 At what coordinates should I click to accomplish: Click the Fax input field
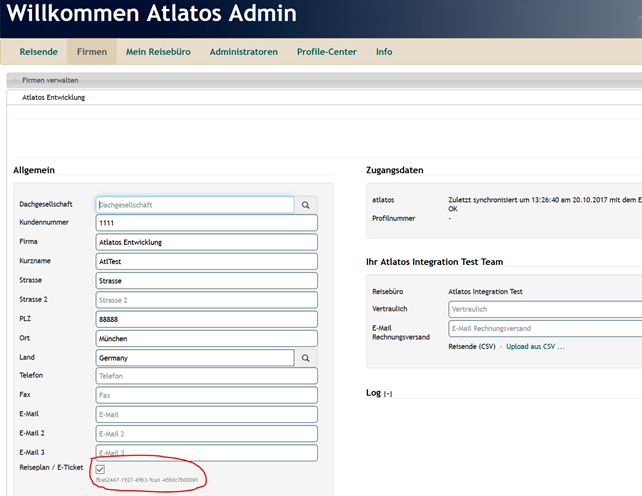point(206,395)
